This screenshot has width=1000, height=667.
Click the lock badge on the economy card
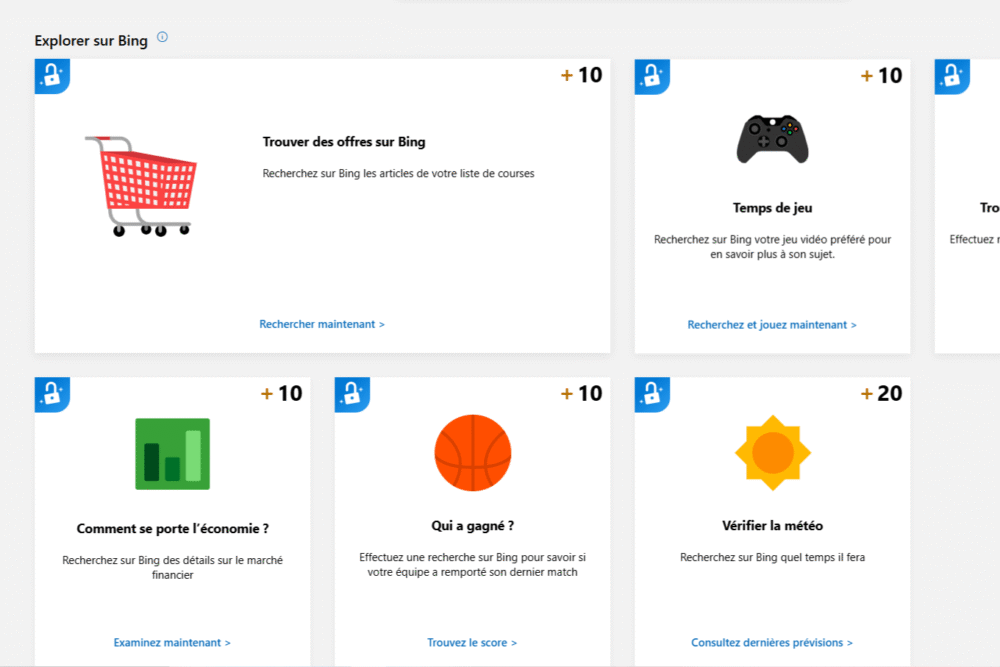52,394
